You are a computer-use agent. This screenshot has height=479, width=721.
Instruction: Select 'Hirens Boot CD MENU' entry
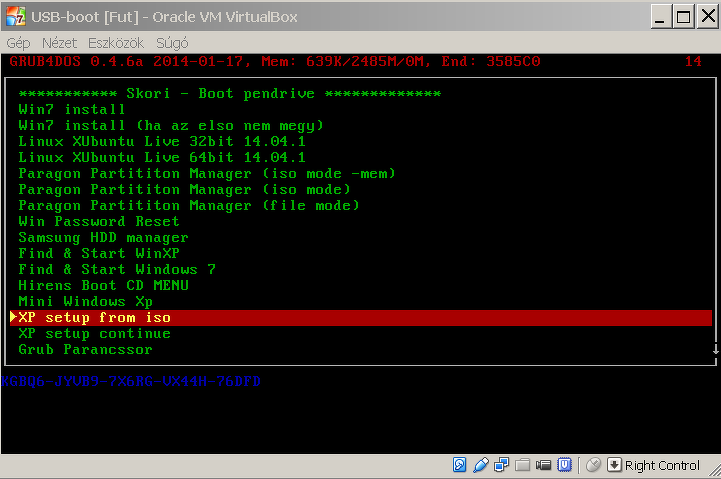pos(103,285)
